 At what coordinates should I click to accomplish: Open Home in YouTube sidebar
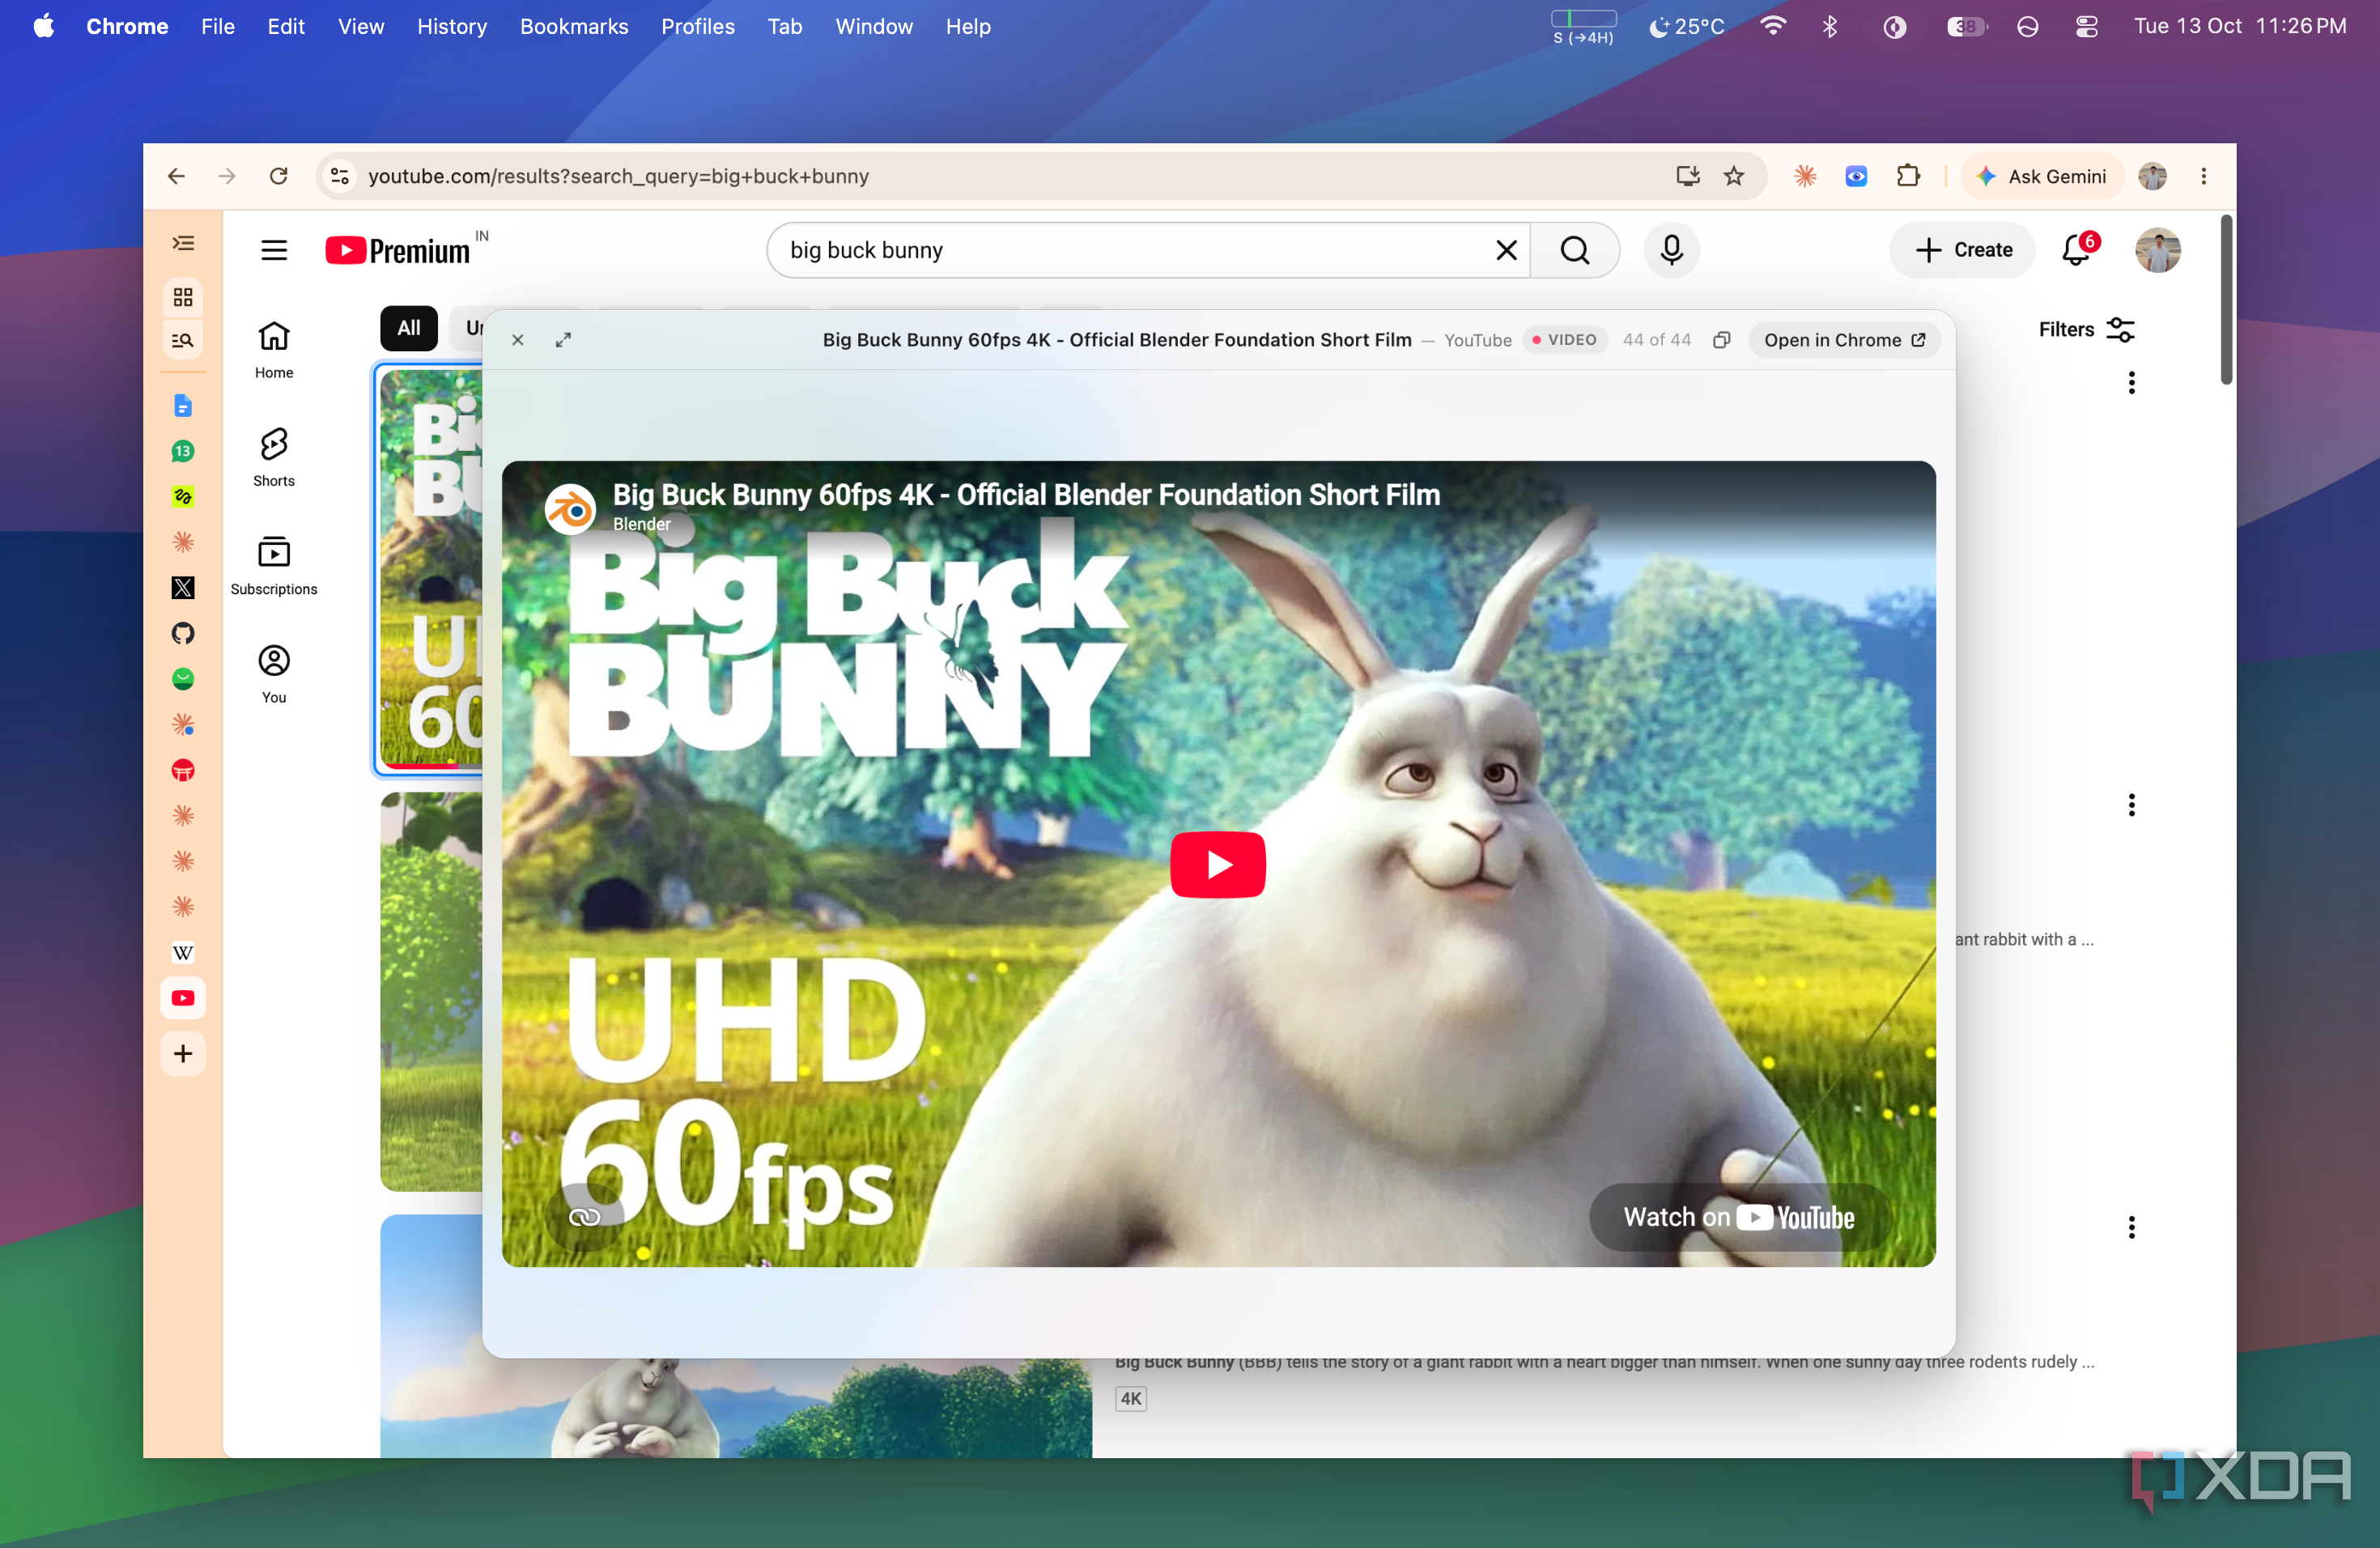click(274, 350)
